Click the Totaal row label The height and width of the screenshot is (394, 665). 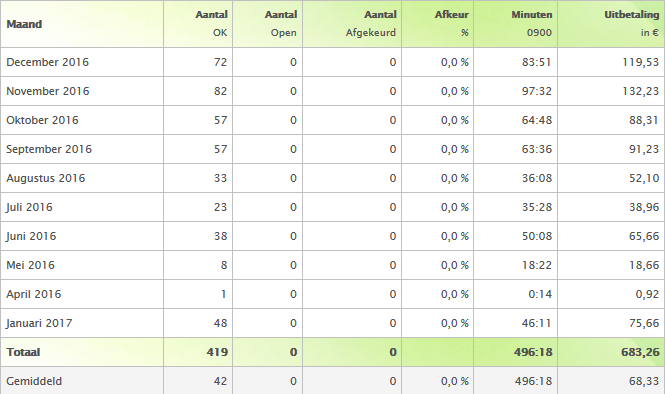click(x=23, y=352)
